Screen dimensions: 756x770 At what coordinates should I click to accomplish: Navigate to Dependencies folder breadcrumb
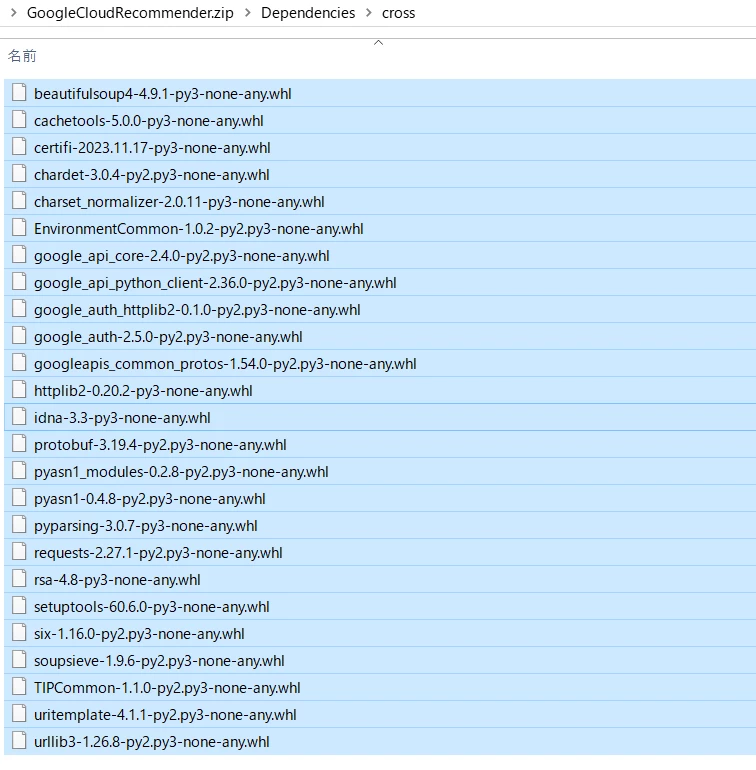pos(308,13)
